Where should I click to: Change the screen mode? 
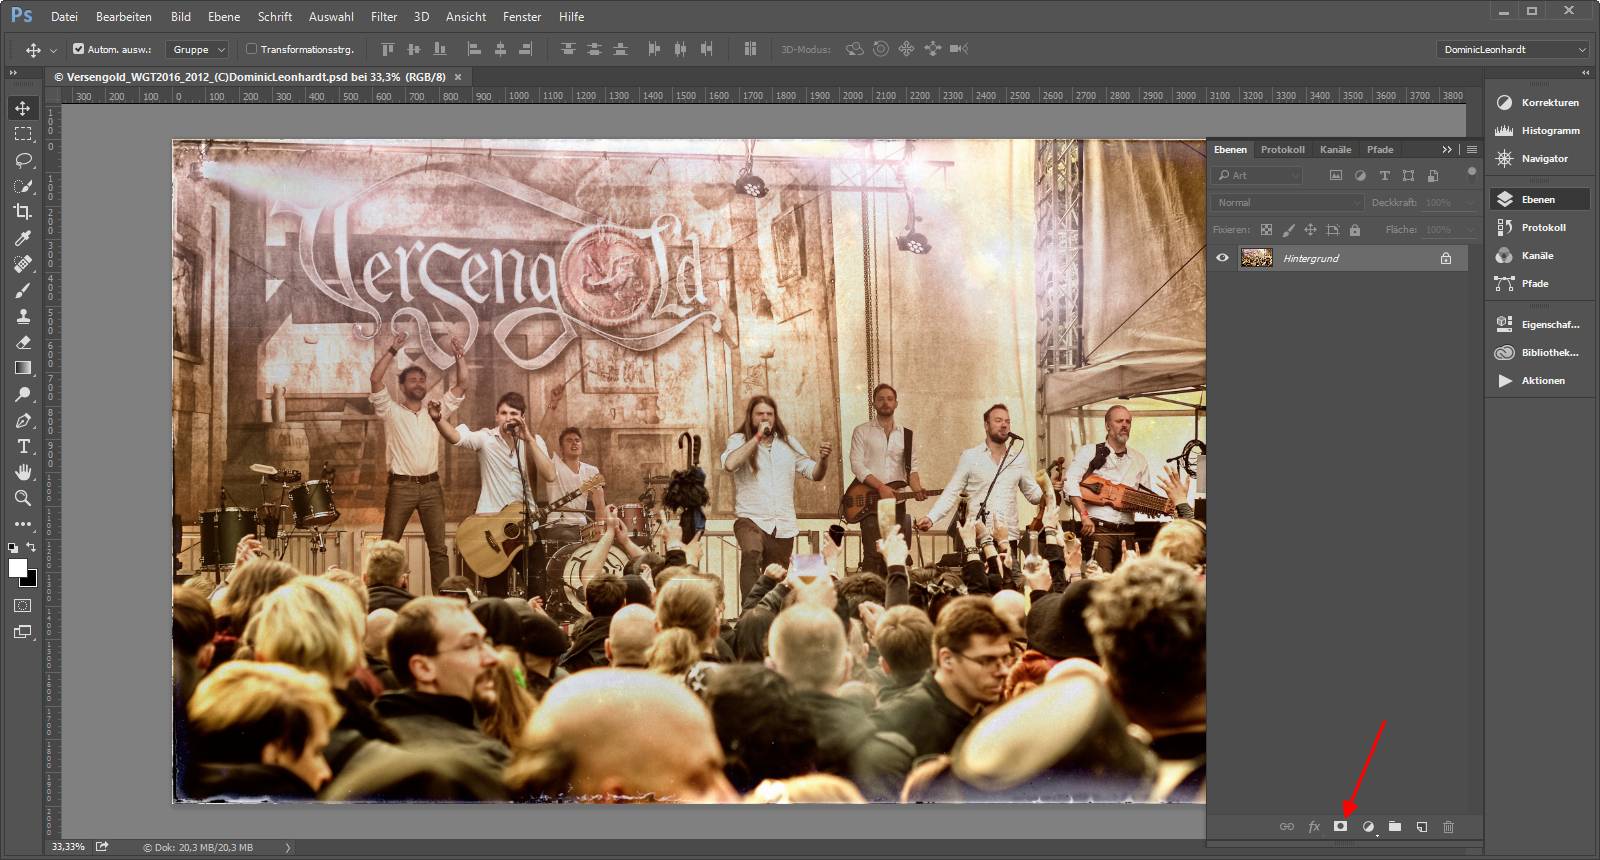click(x=22, y=632)
